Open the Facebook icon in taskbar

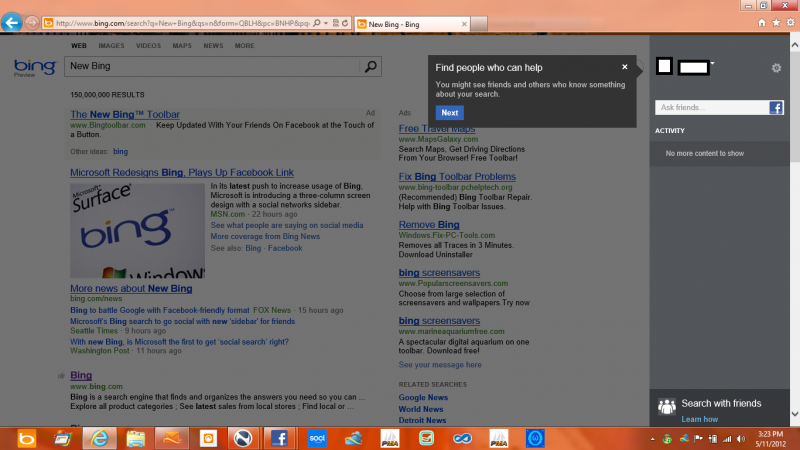279,438
